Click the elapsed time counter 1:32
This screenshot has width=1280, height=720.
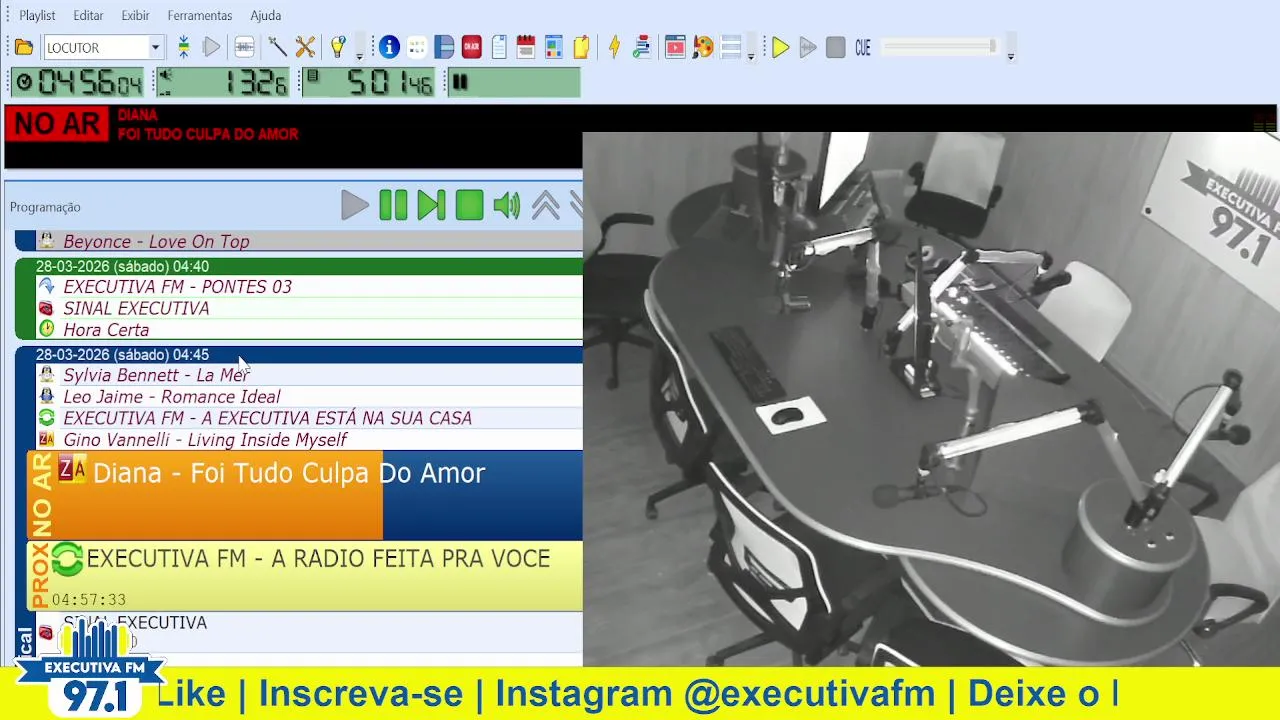click(x=223, y=83)
